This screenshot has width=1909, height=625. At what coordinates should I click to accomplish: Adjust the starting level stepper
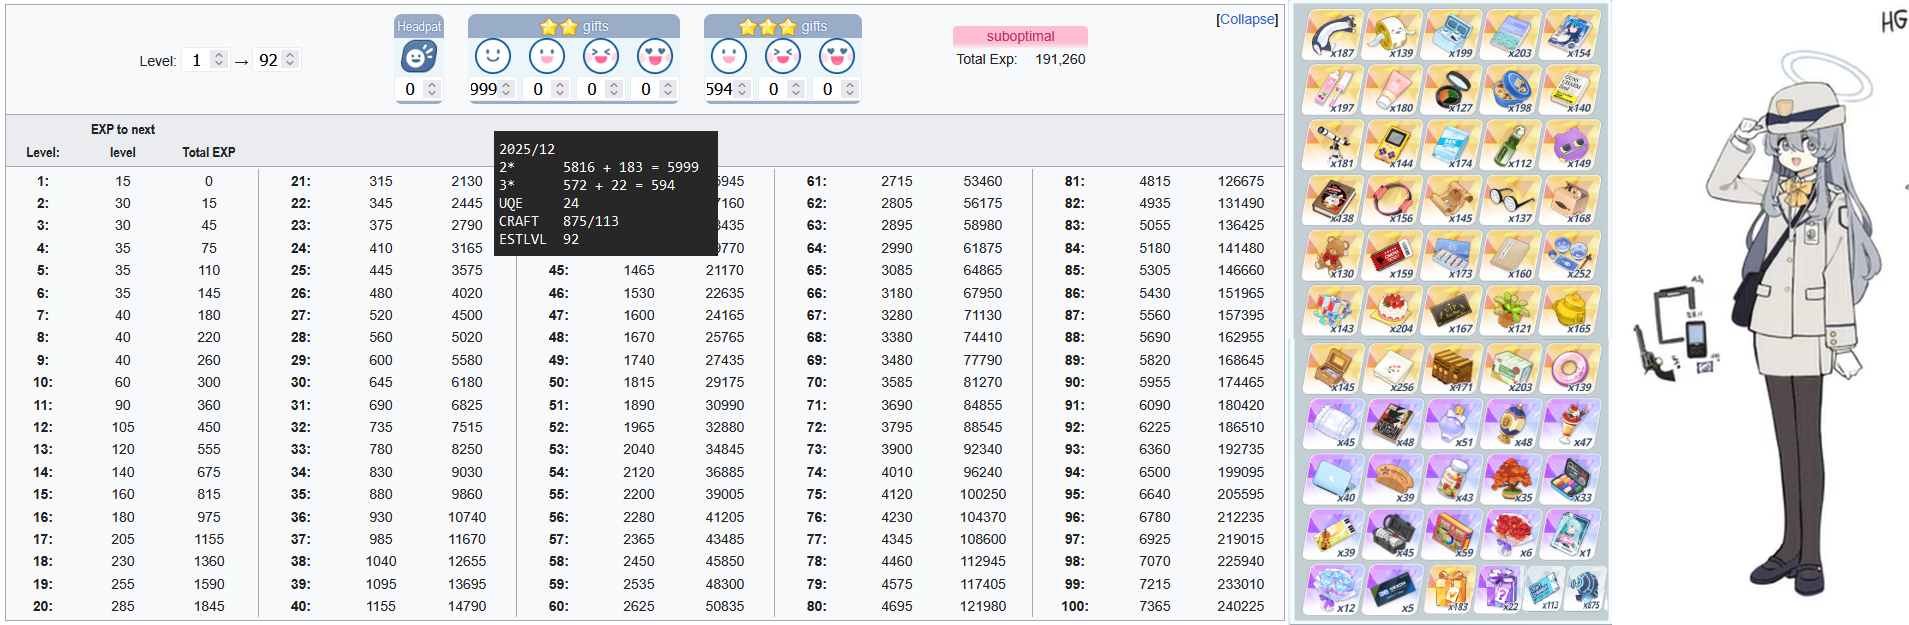[219, 60]
